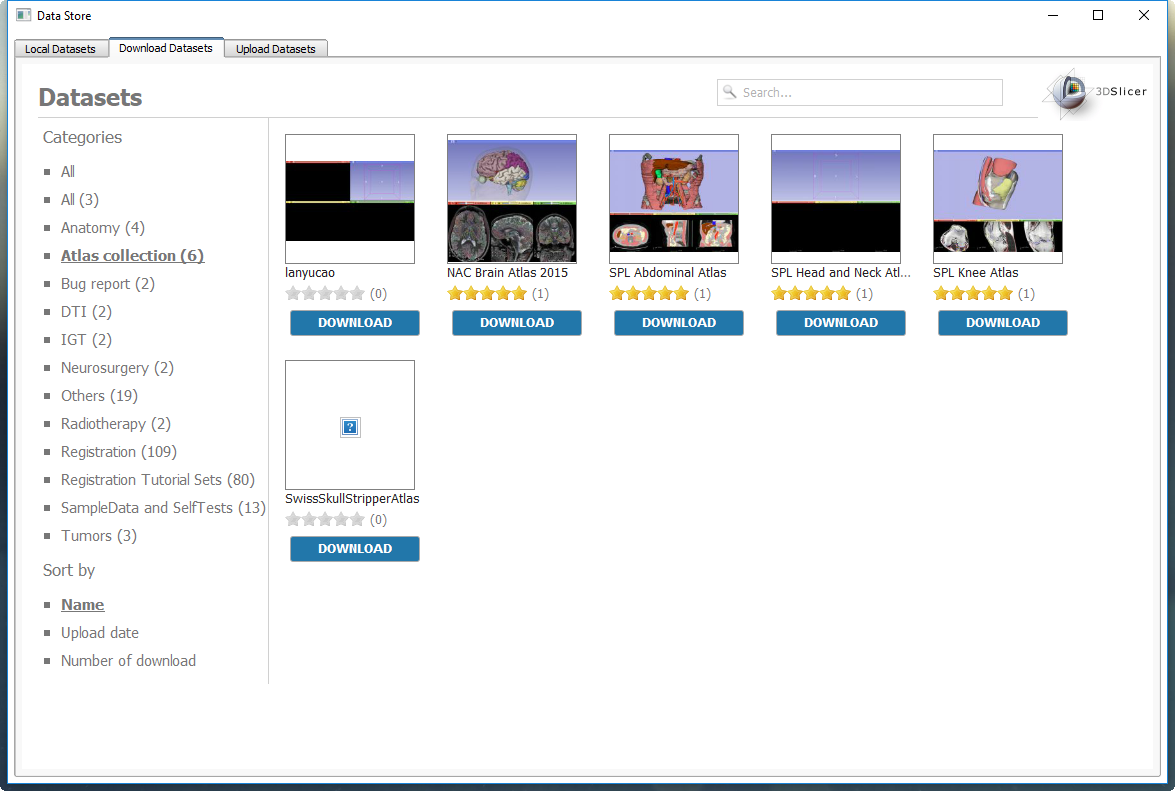Switch to the Local Datasets tab
Image resolution: width=1175 pixels, height=791 pixels.
click(x=60, y=49)
